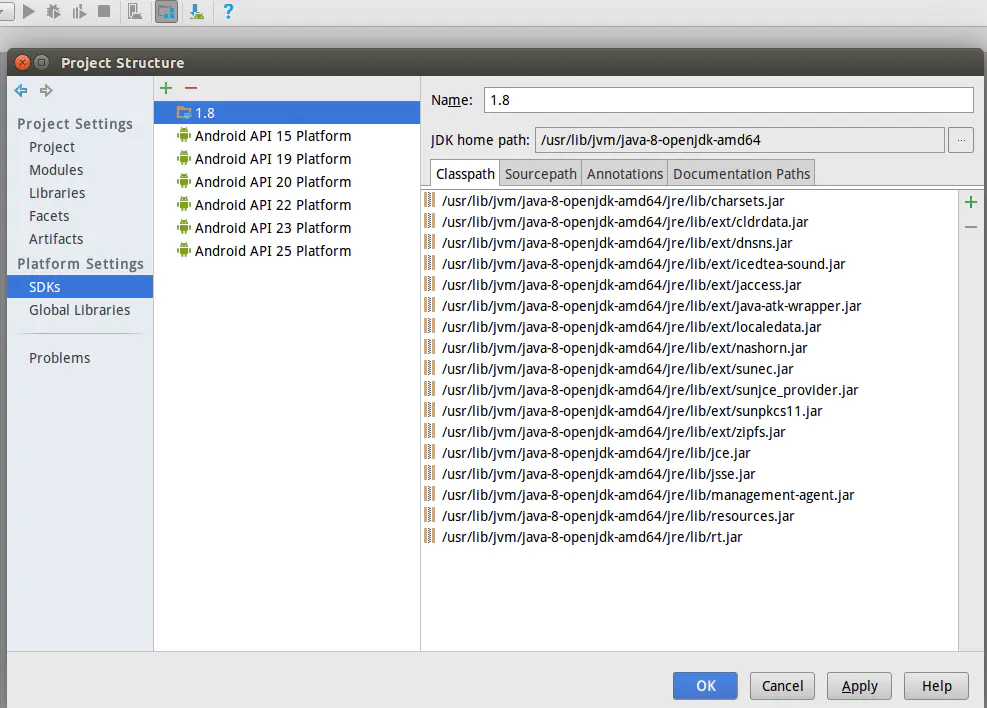Select jaccess.jar classpath entry
The image size is (987, 708).
point(689,285)
